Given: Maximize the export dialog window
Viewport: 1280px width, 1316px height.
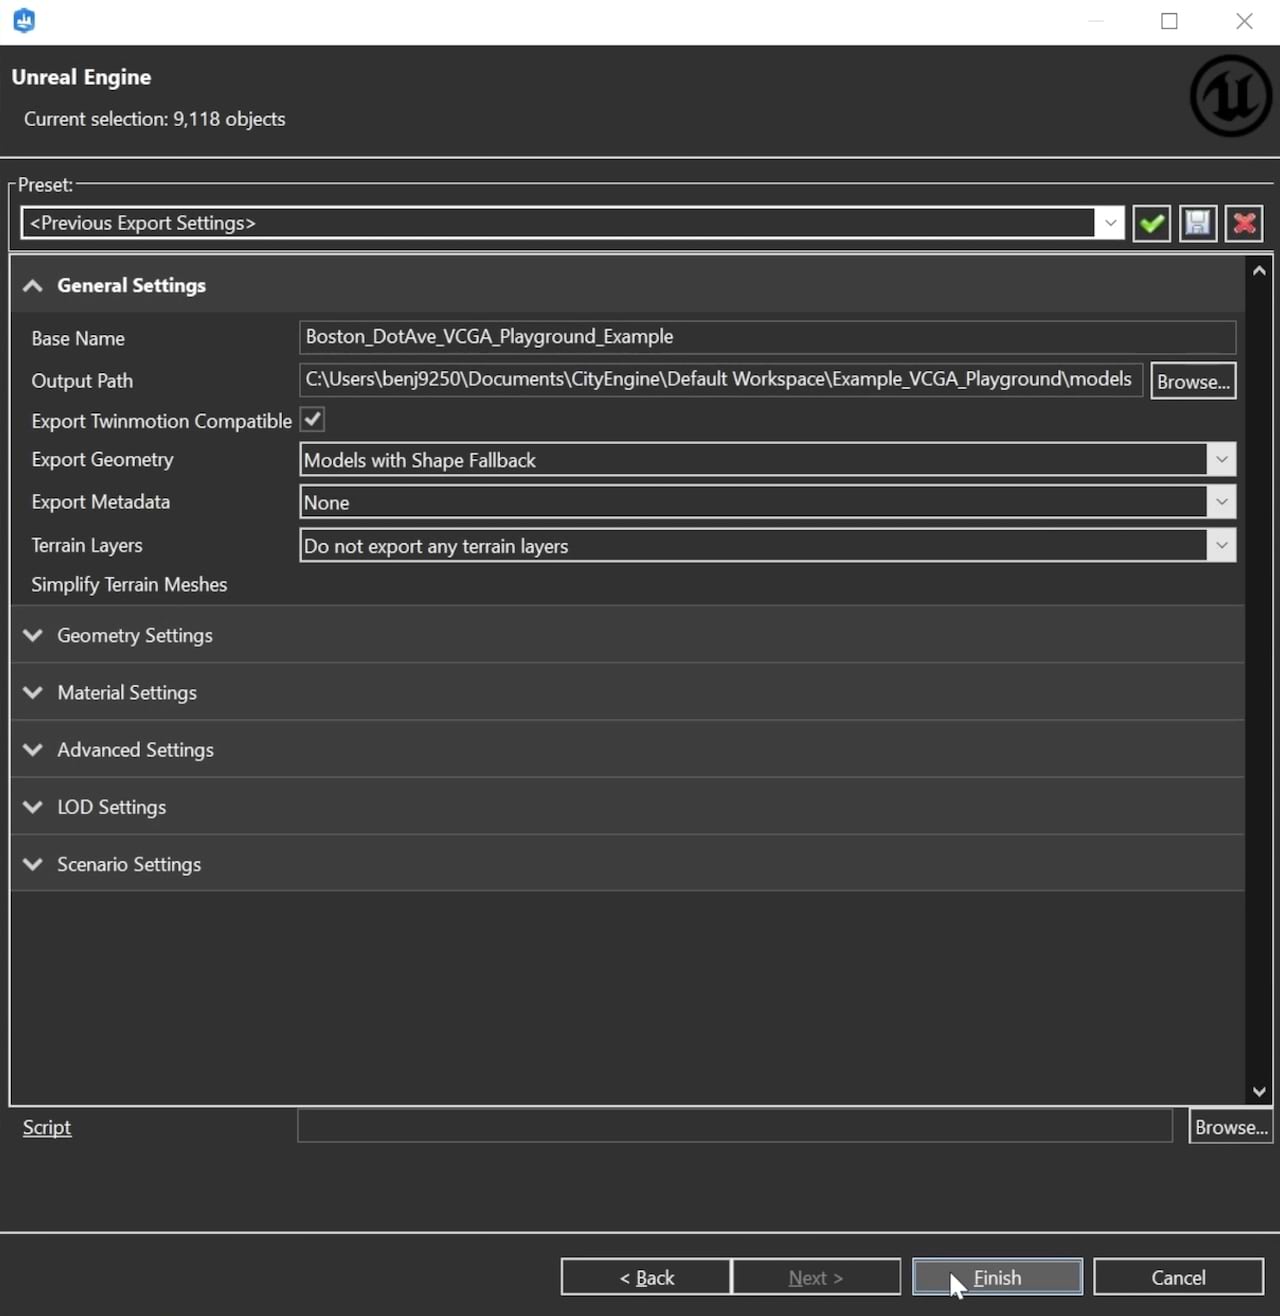Looking at the screenshot, I should (x=1169, y=21).
